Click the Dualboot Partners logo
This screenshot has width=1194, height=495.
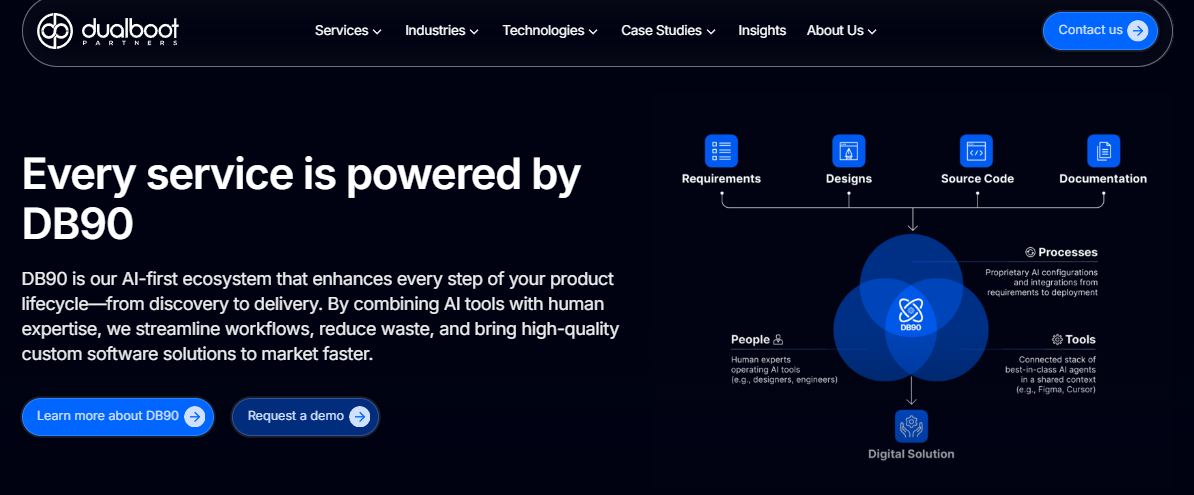(x=107, y=30)
